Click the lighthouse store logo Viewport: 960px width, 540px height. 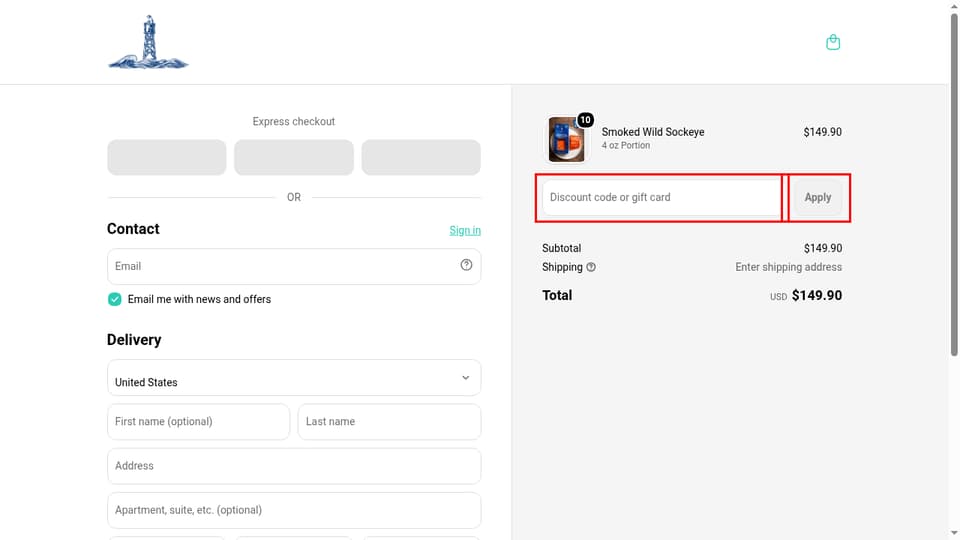click(148, 42)
